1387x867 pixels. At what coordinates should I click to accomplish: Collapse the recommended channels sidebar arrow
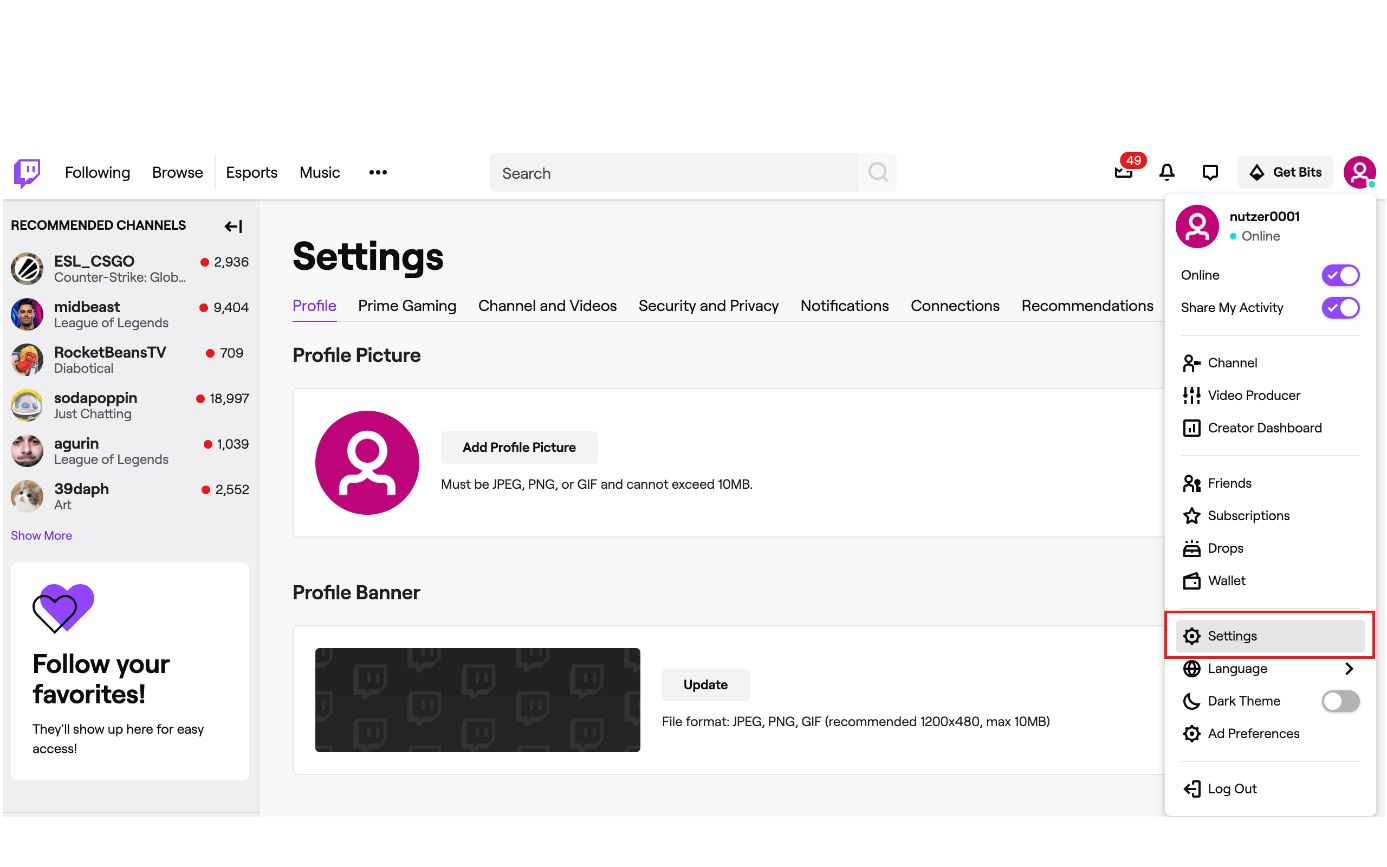pos(233,226)
